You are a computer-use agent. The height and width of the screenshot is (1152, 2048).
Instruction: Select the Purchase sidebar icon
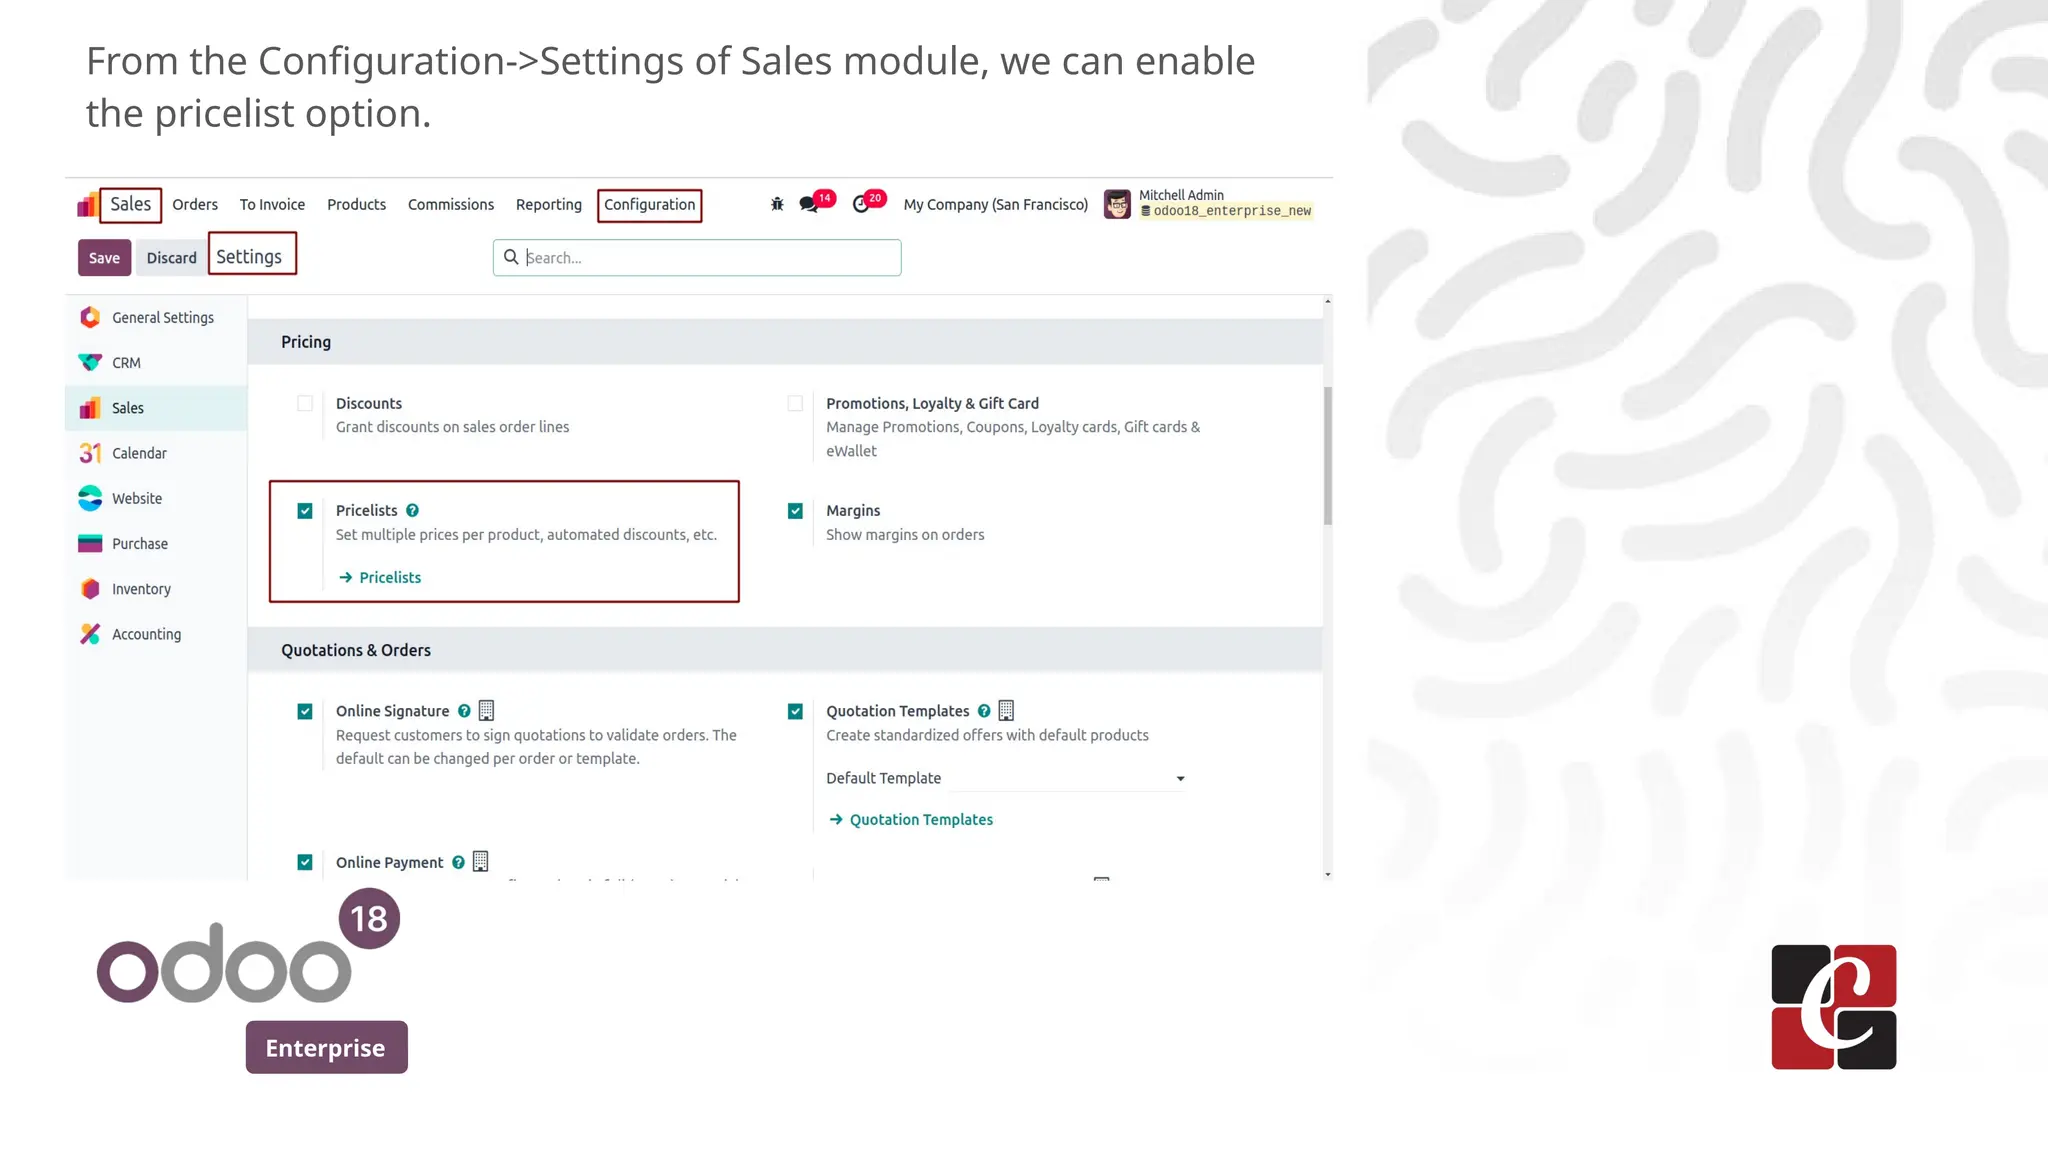click(90, 543)
